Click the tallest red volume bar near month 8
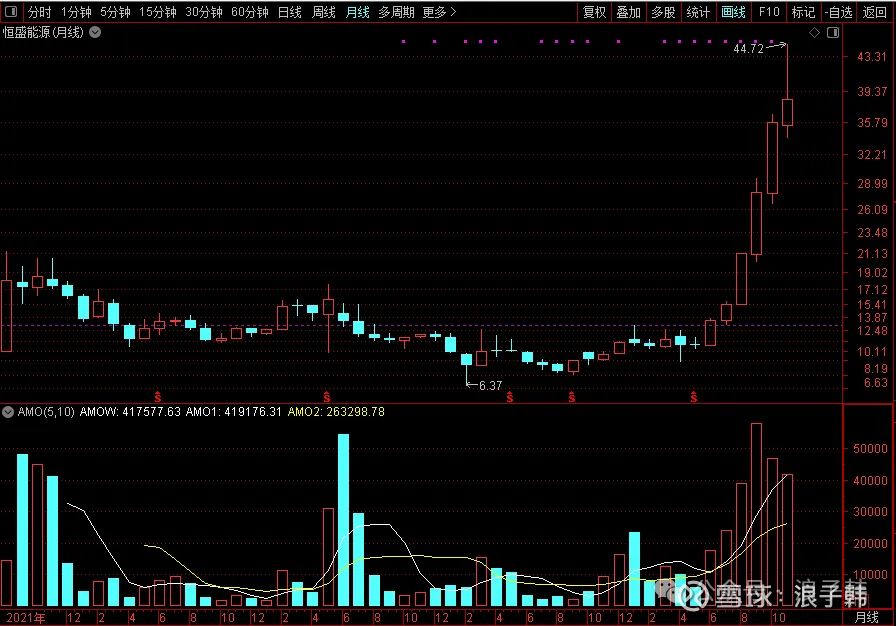The height and width of the screenshot is (626, 896). [x=756, y=515]
